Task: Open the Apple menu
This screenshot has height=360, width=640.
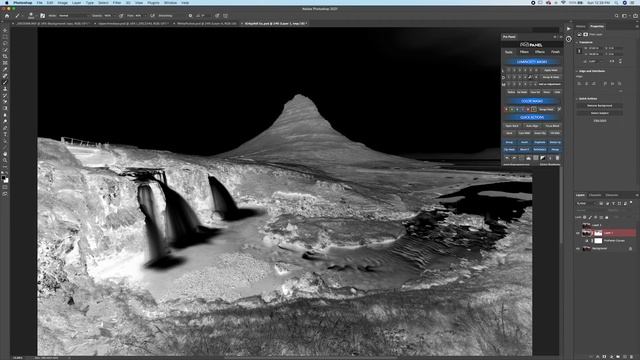Action: point(7,2)
